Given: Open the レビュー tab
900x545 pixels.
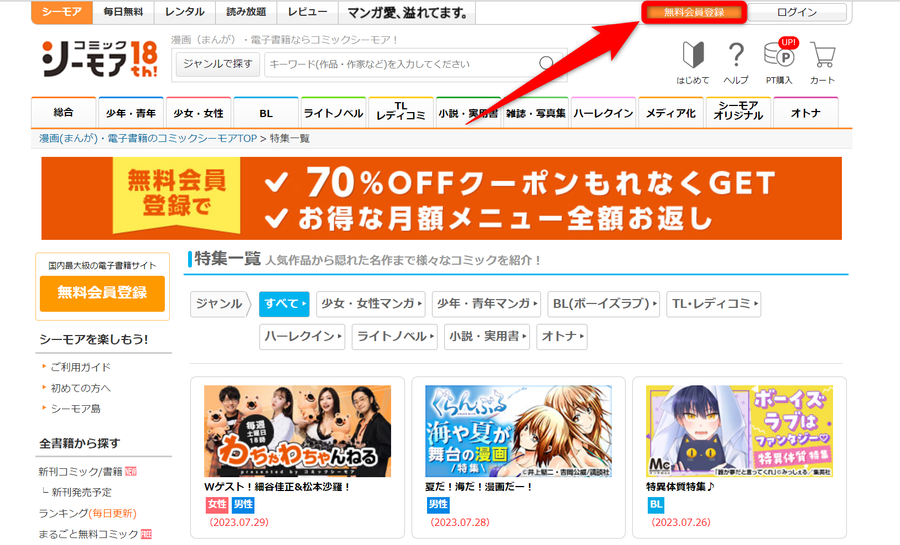Looking at the screenshot, I should click(x=308, y=12).
